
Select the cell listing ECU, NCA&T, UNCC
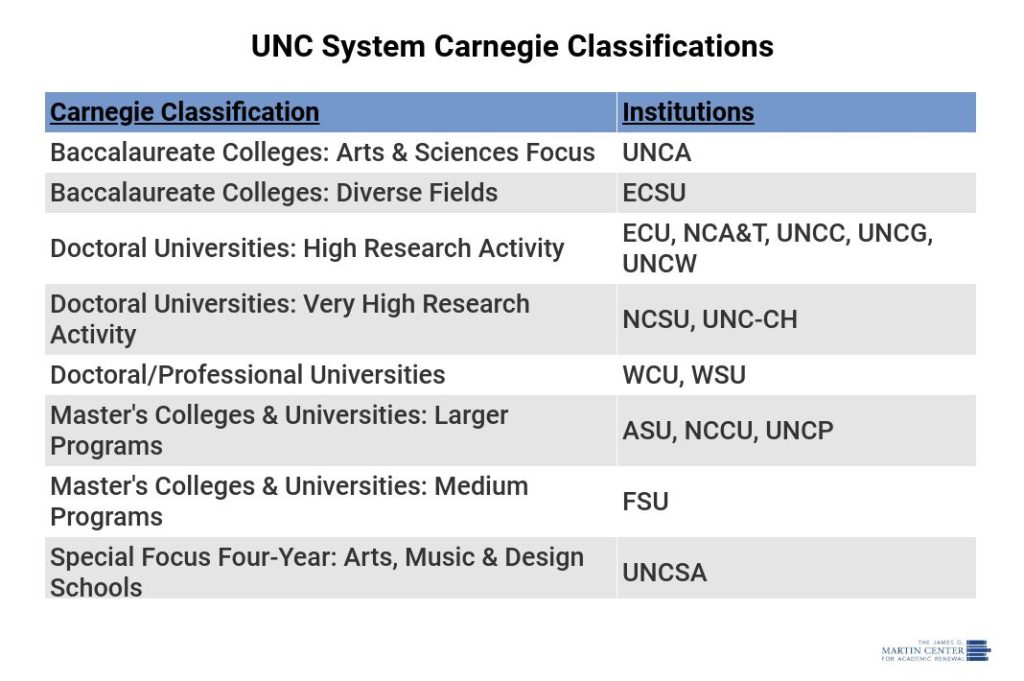click(777, 248)
